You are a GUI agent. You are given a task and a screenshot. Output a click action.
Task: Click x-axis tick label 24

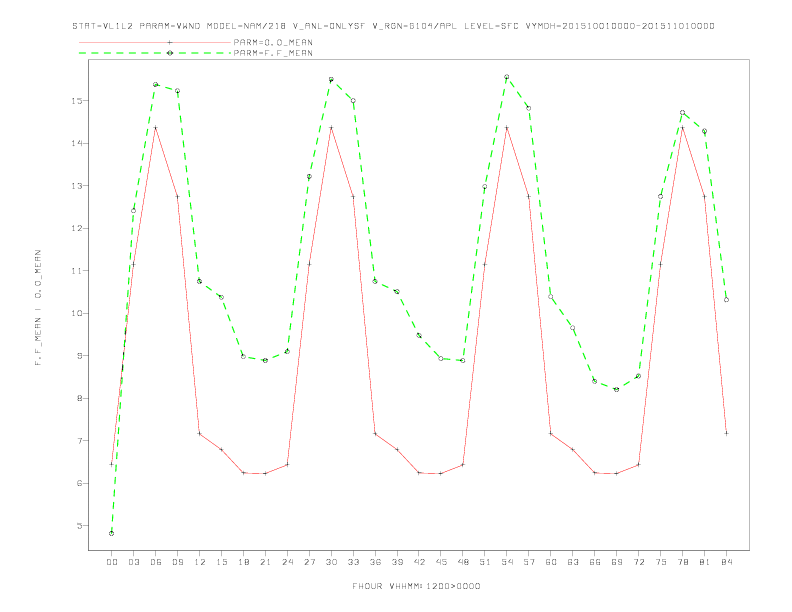point(287,562)
